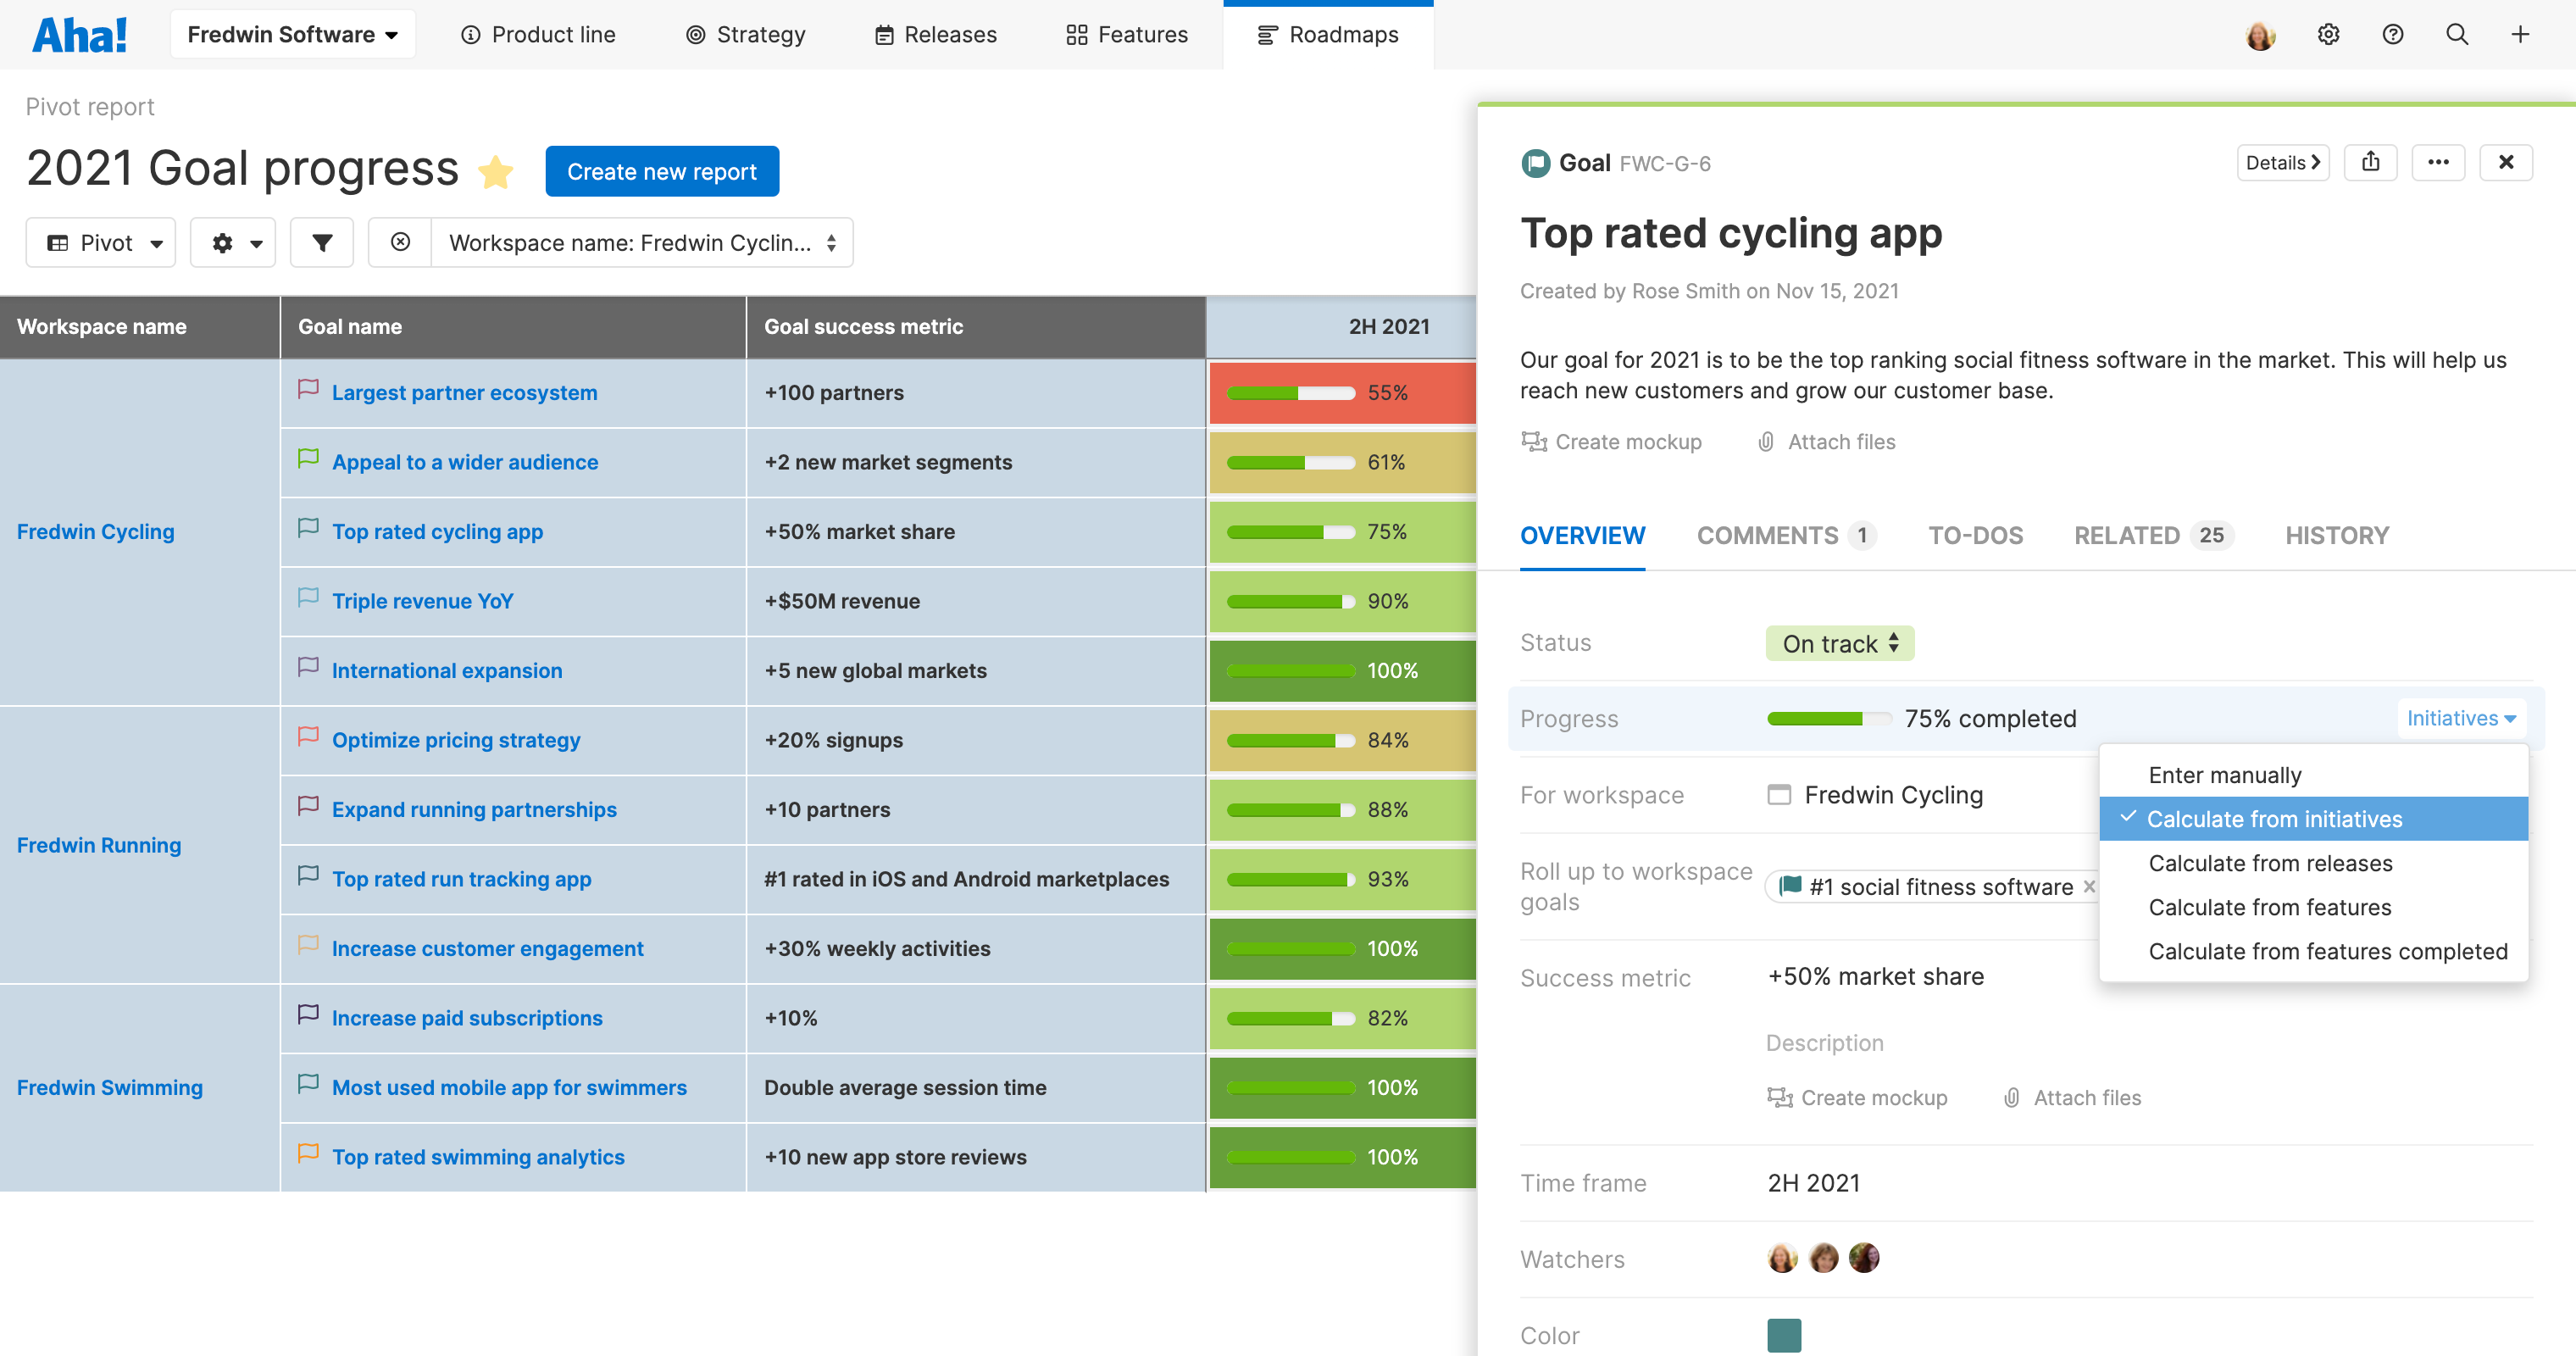Click the goal color swatch
Screen dimensions: 2576x1356
tap(1784, 1334)
